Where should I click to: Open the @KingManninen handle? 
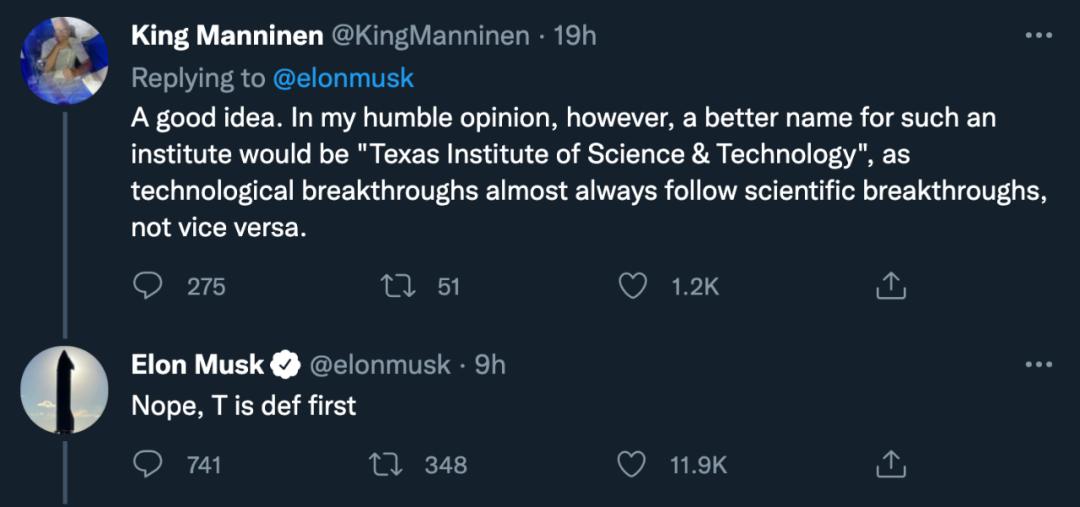click(430, 36)
